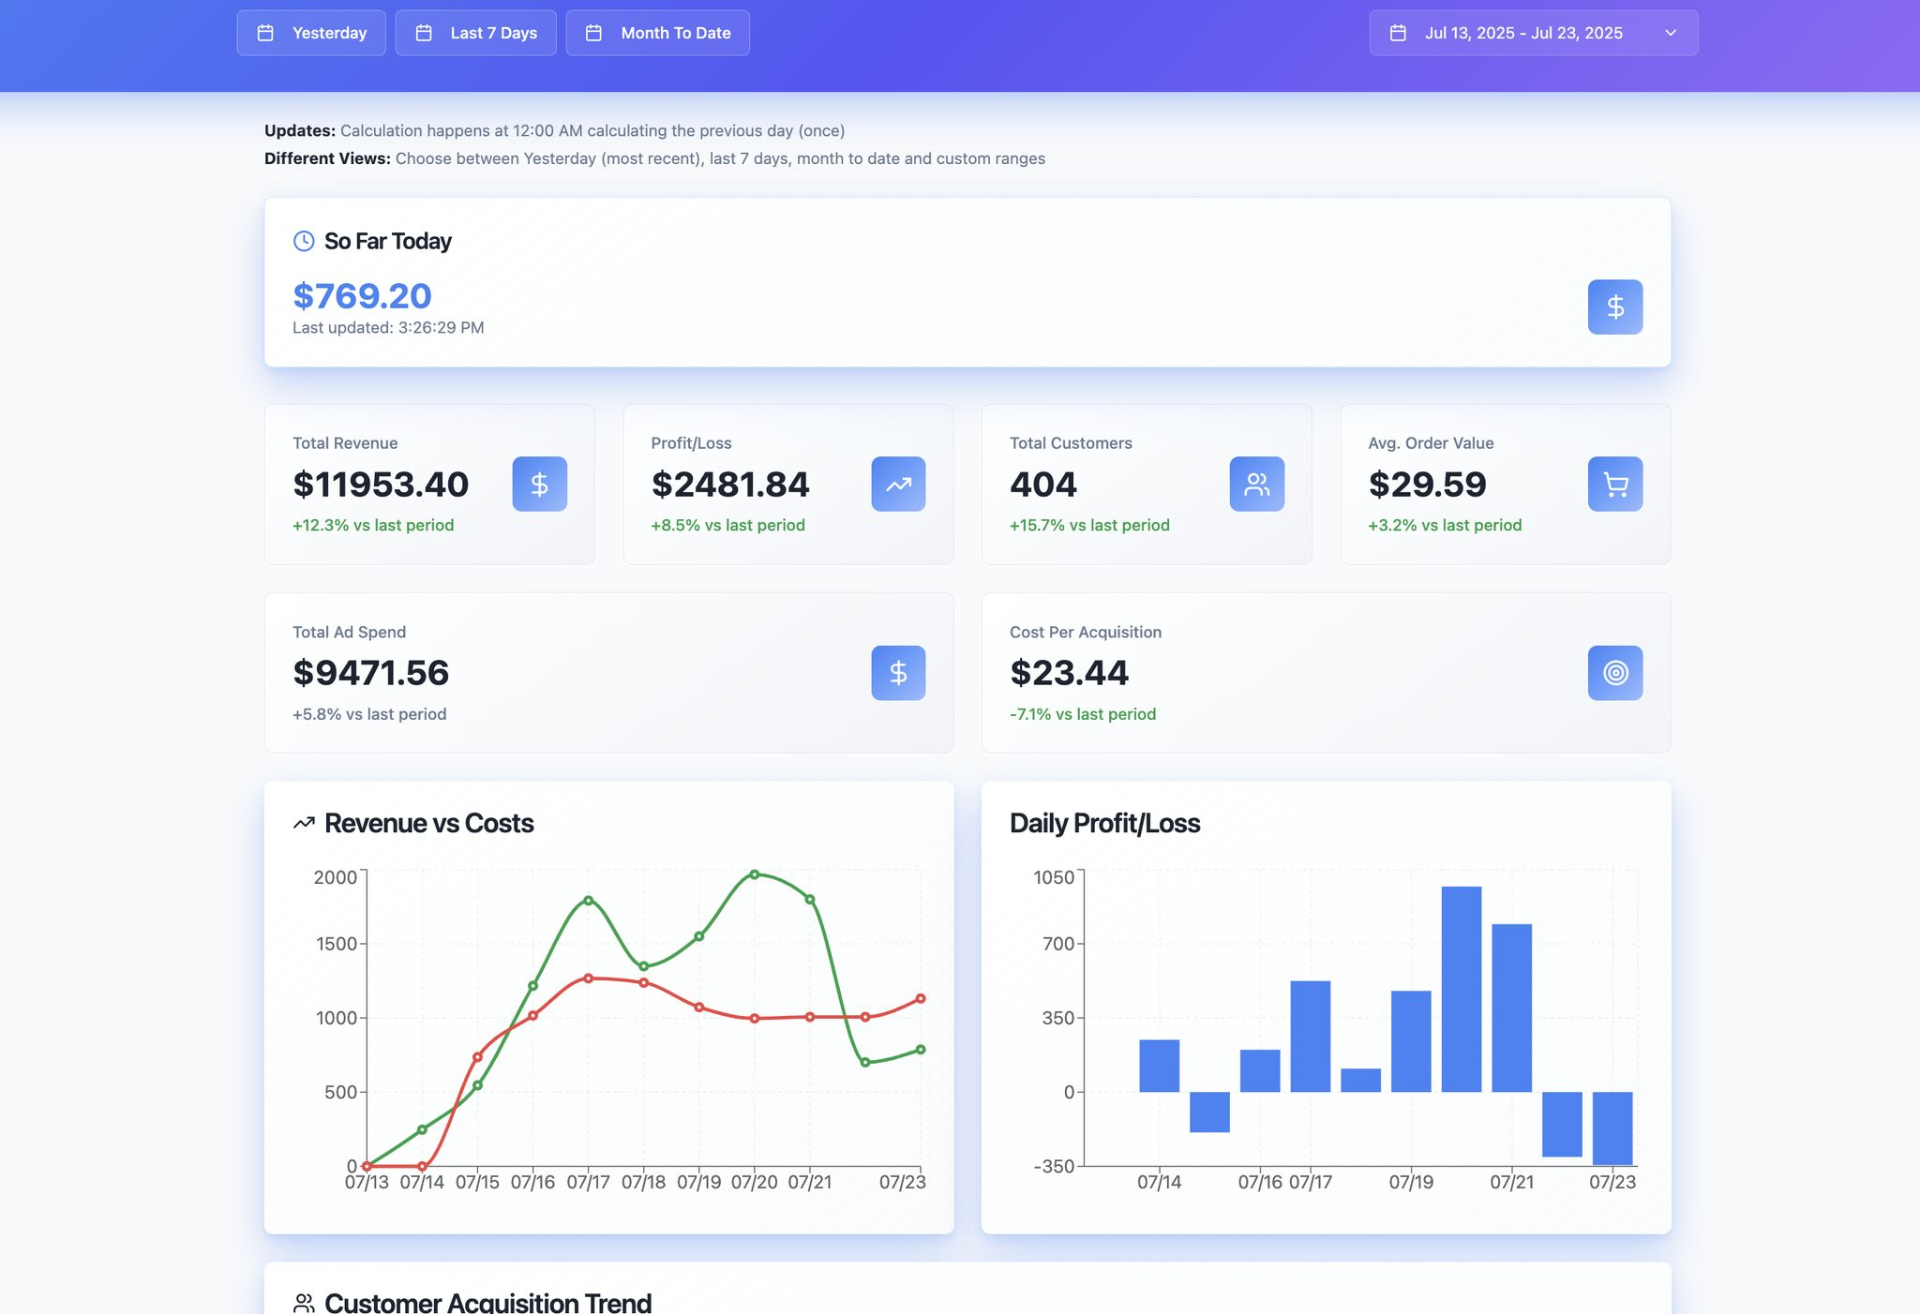Click the red costs data point at 07/17

(588, 978)
